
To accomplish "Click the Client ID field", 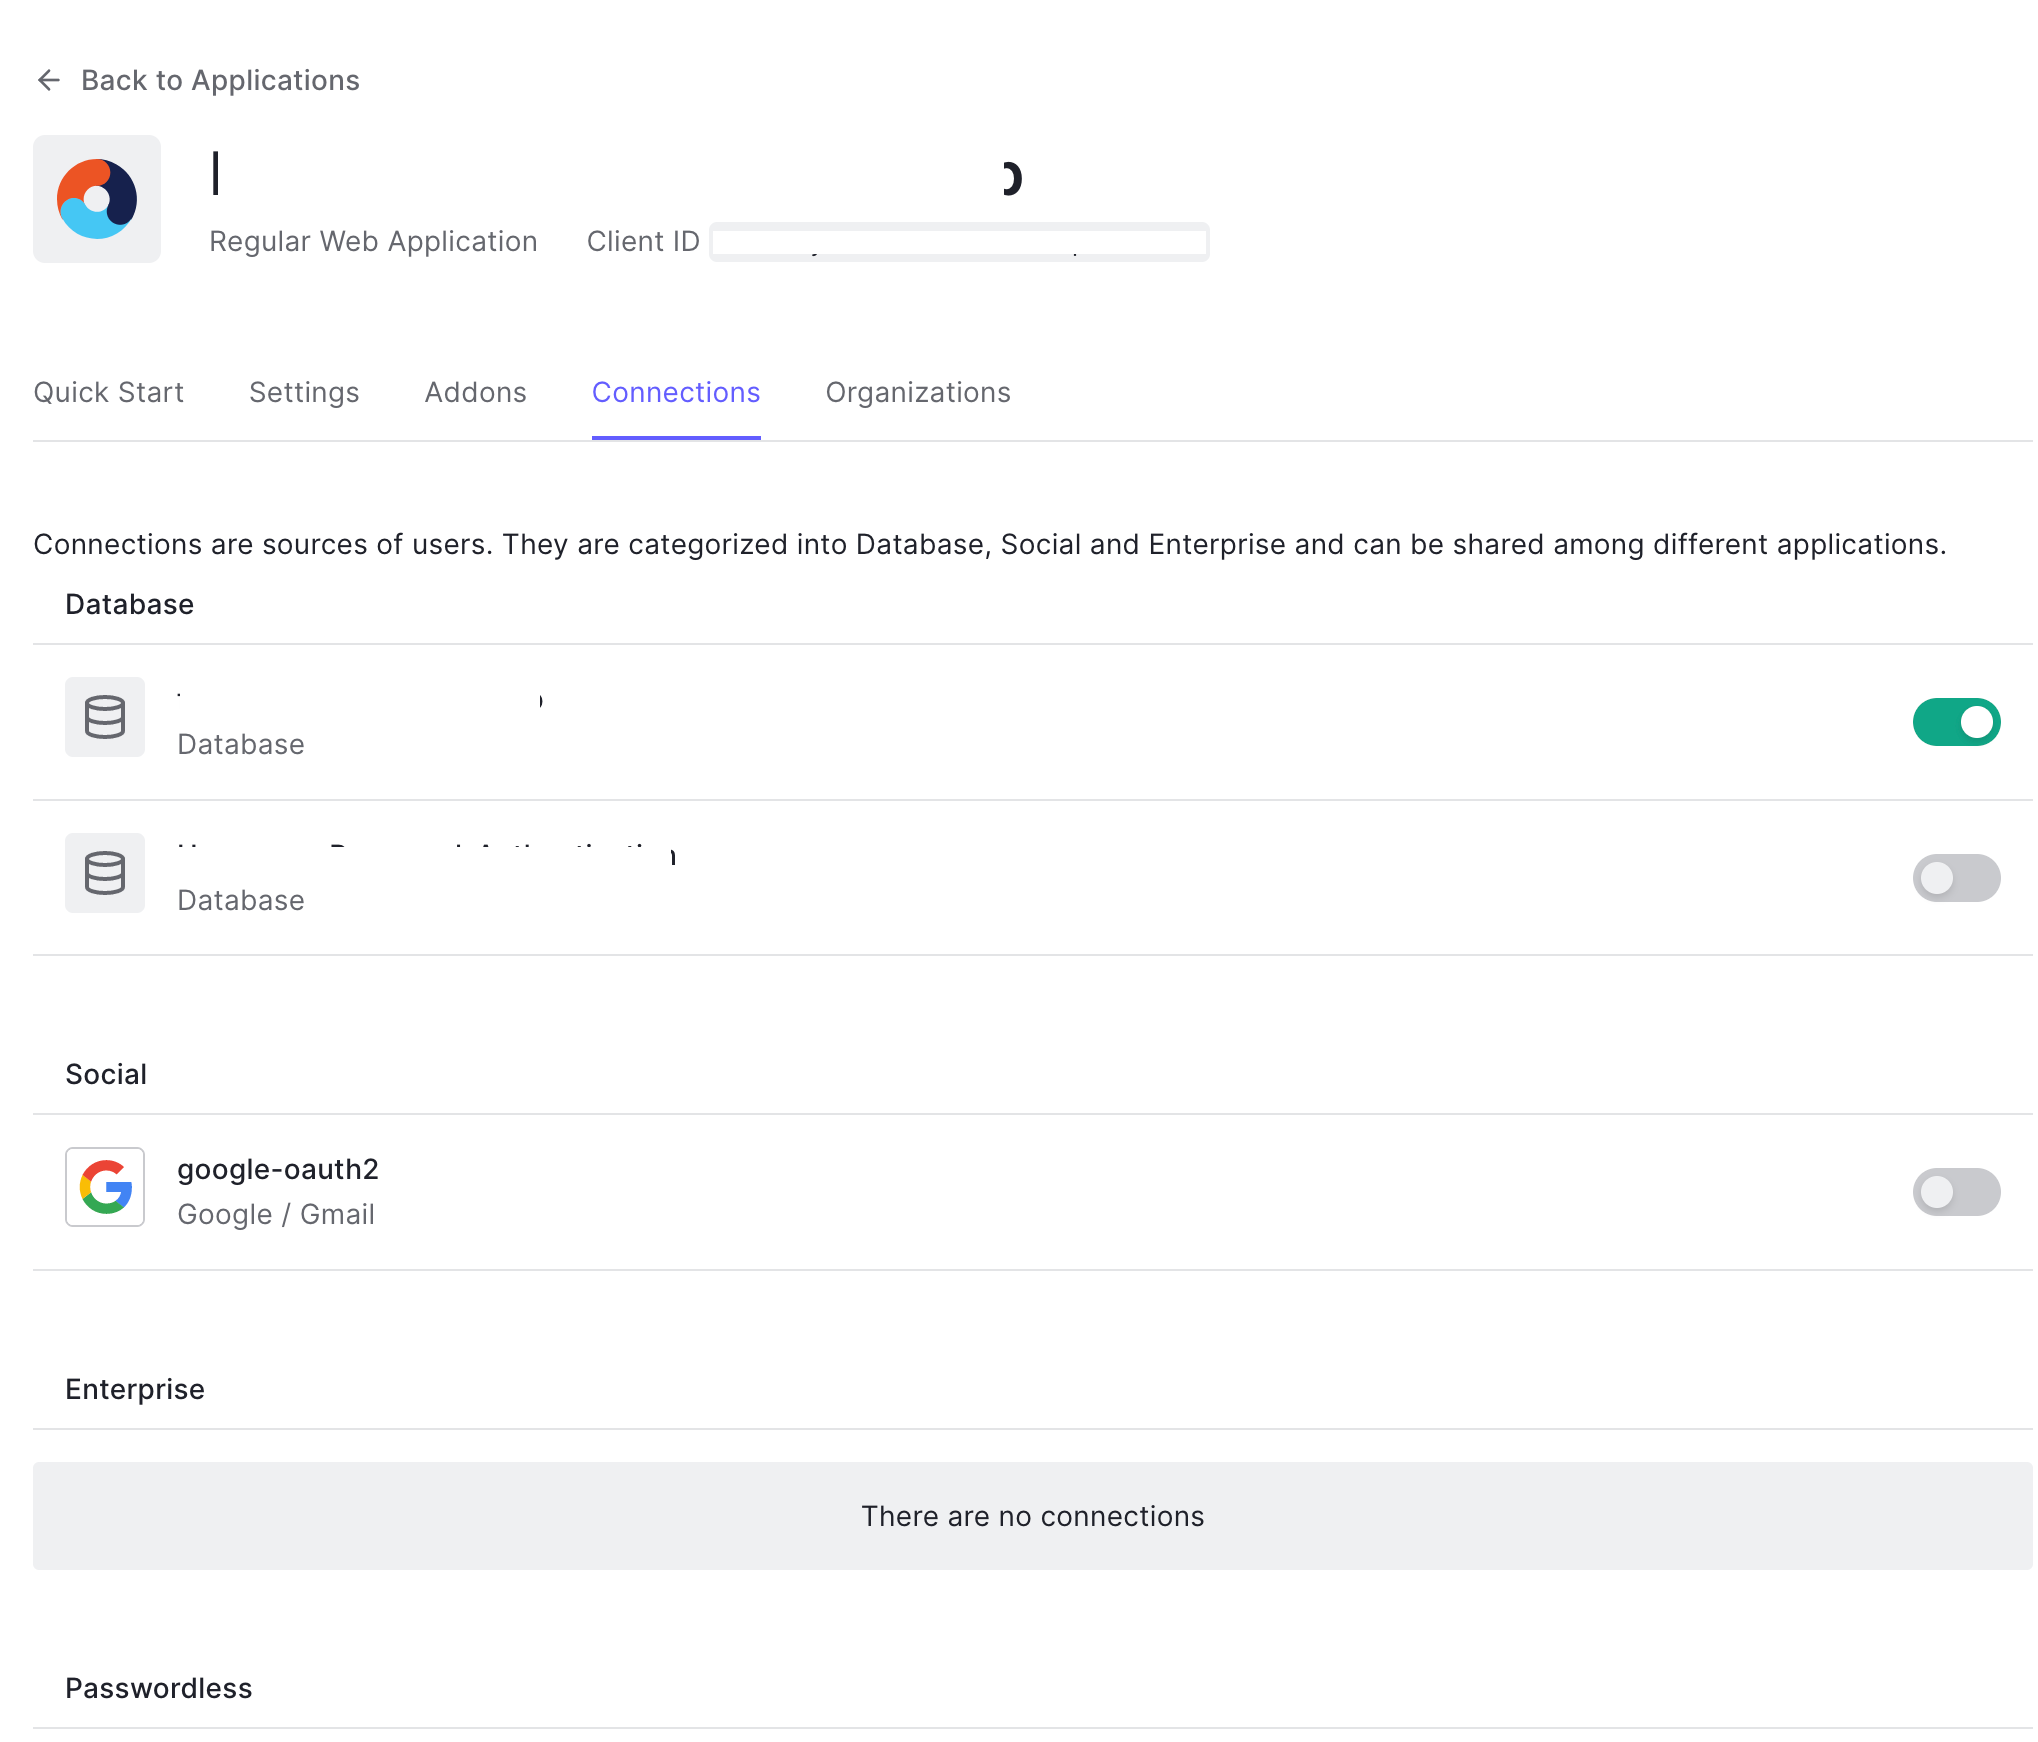I will [958, 242].
